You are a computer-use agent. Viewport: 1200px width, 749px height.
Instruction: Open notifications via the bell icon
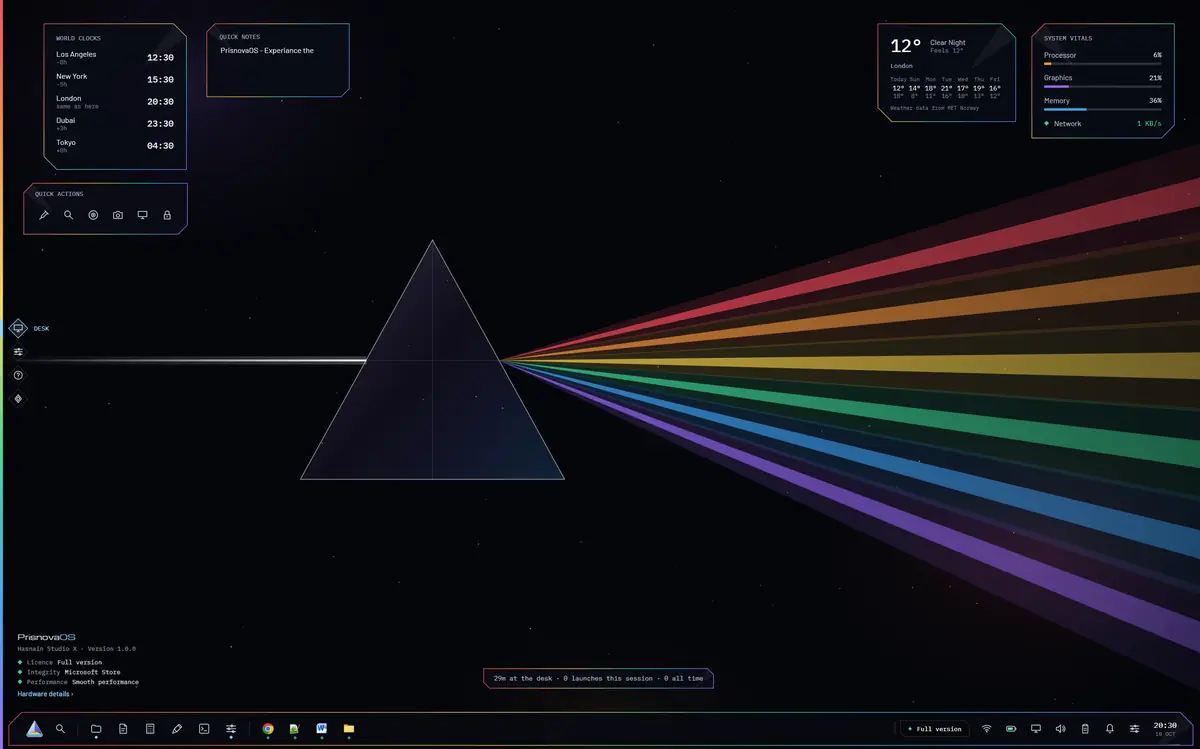1110,729
